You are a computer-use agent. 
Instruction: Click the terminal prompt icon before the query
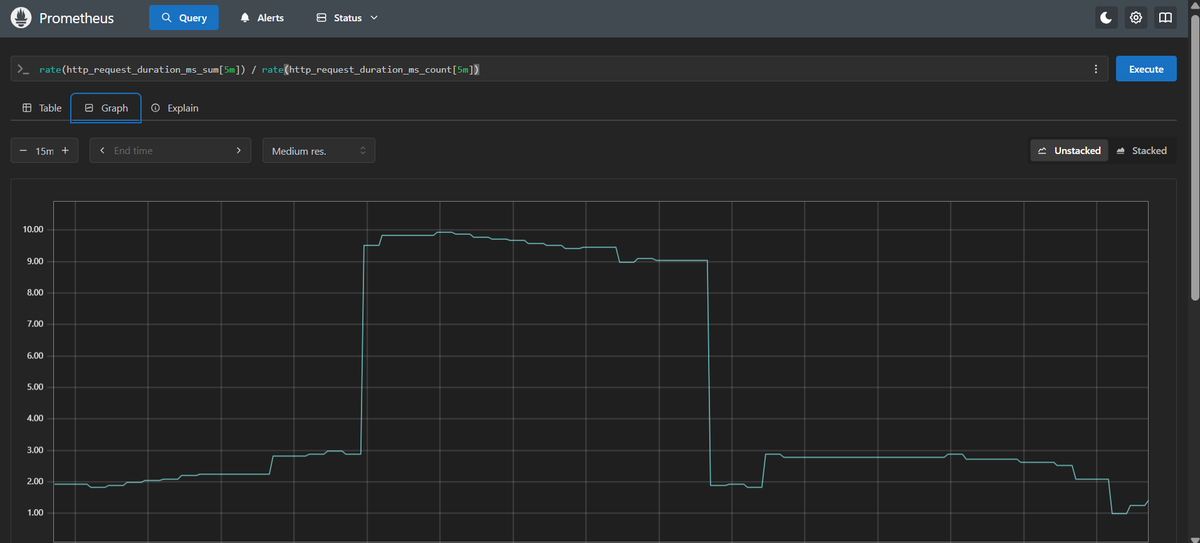(x=24, y=69)
